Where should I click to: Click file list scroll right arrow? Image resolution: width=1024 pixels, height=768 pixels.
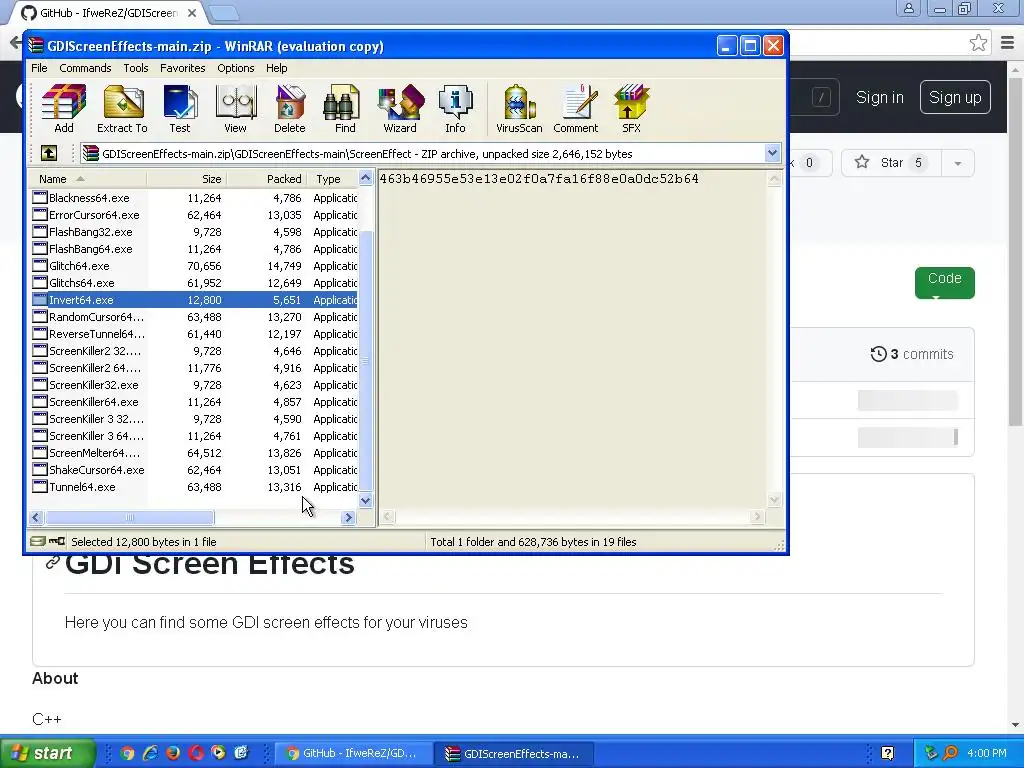[x=348, y=517]
